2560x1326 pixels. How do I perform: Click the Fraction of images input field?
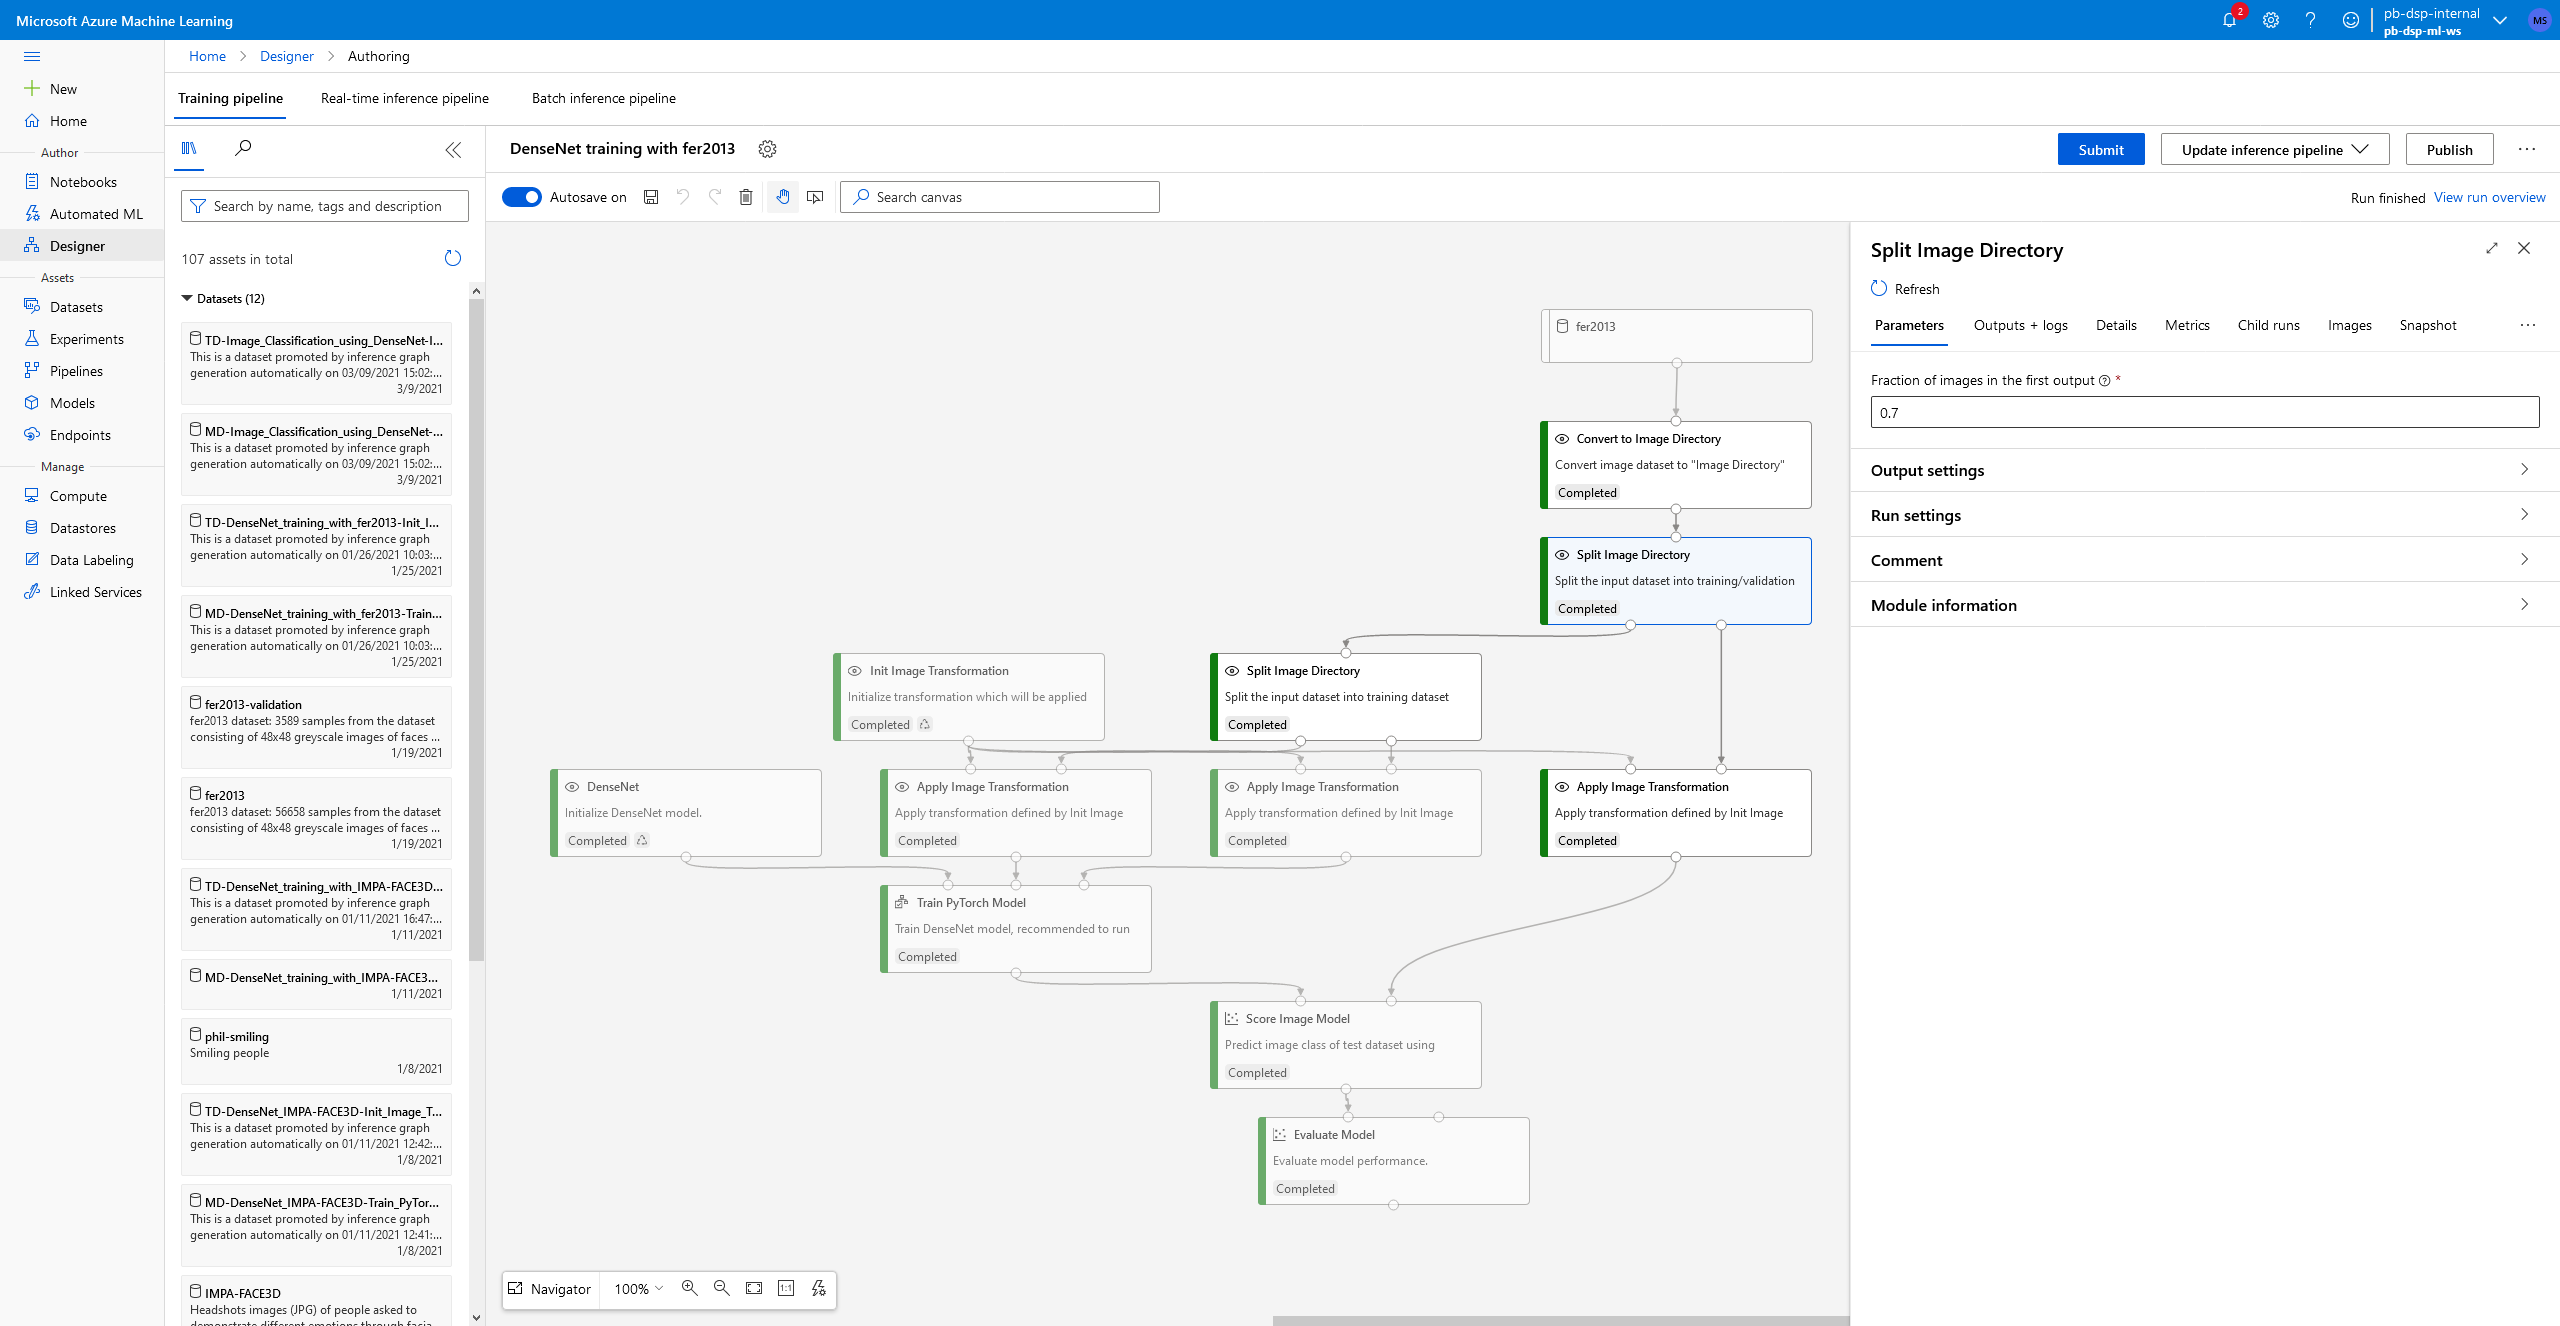pos(2205,412)
